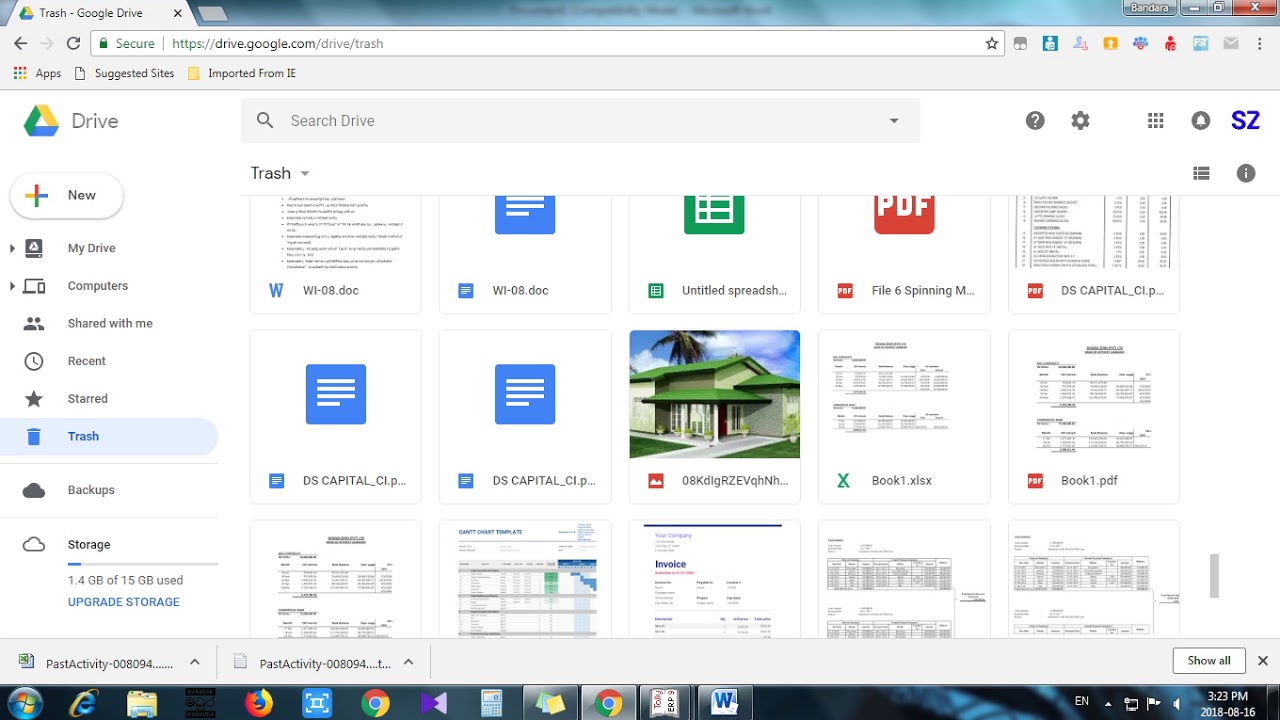Screen dimensions: 1280x720
Task: Click the Google Drive logo
Action: 42,121
